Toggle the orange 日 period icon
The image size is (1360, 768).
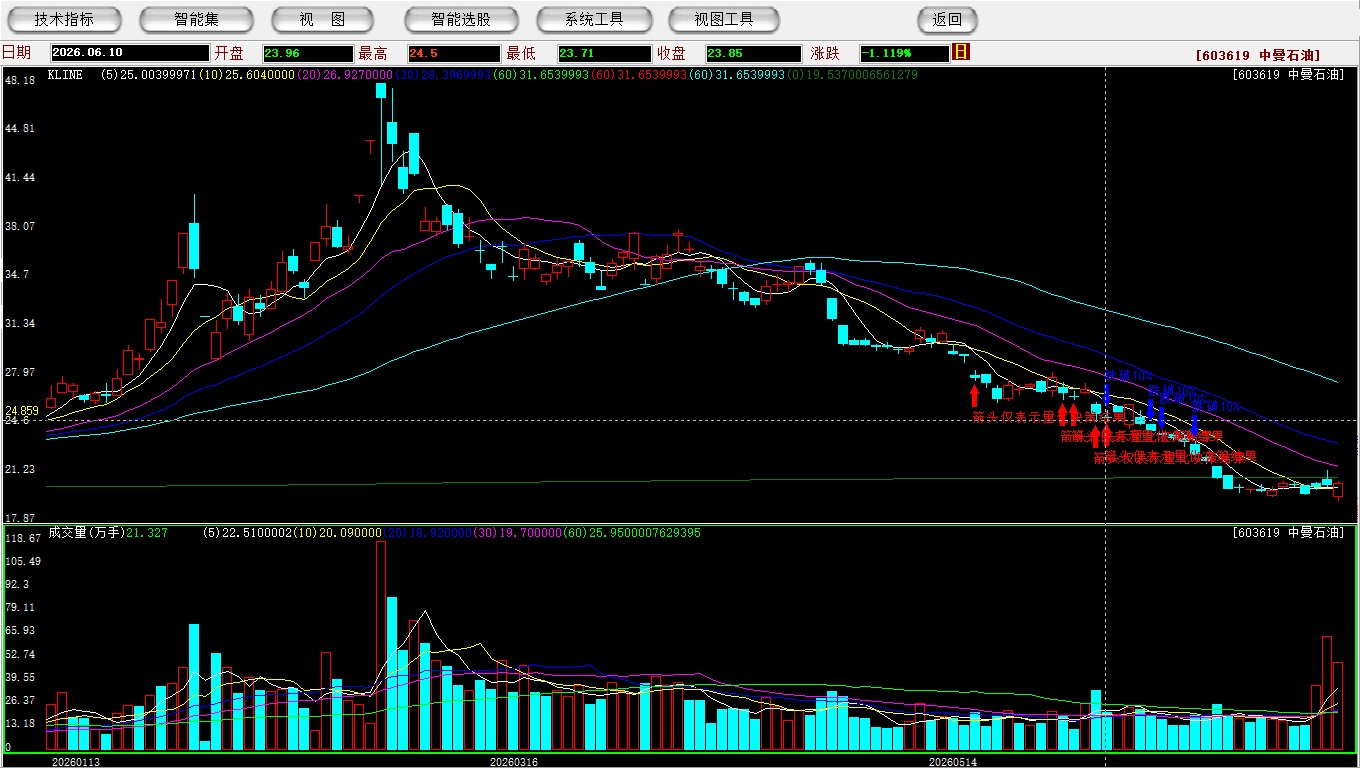click(x=961, y=52)
